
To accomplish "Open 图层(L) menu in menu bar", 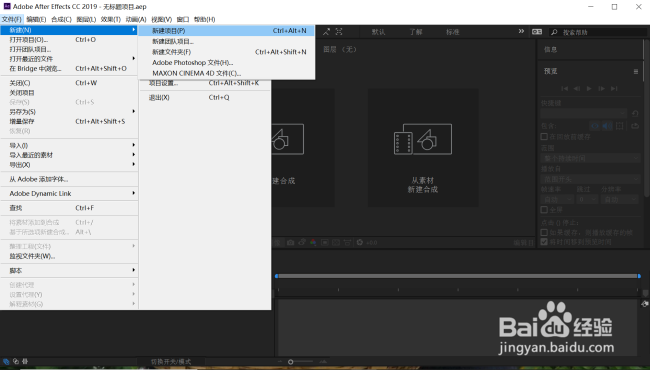I will coord(86,19).
